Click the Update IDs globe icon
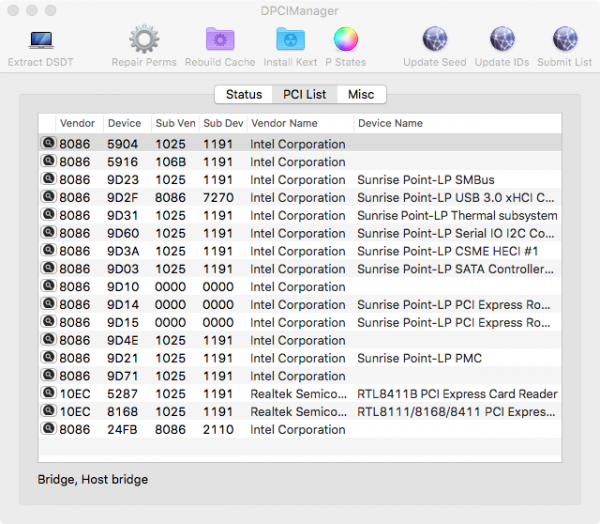The height and width of the screenshot is (524, 600). click(502, 41)
